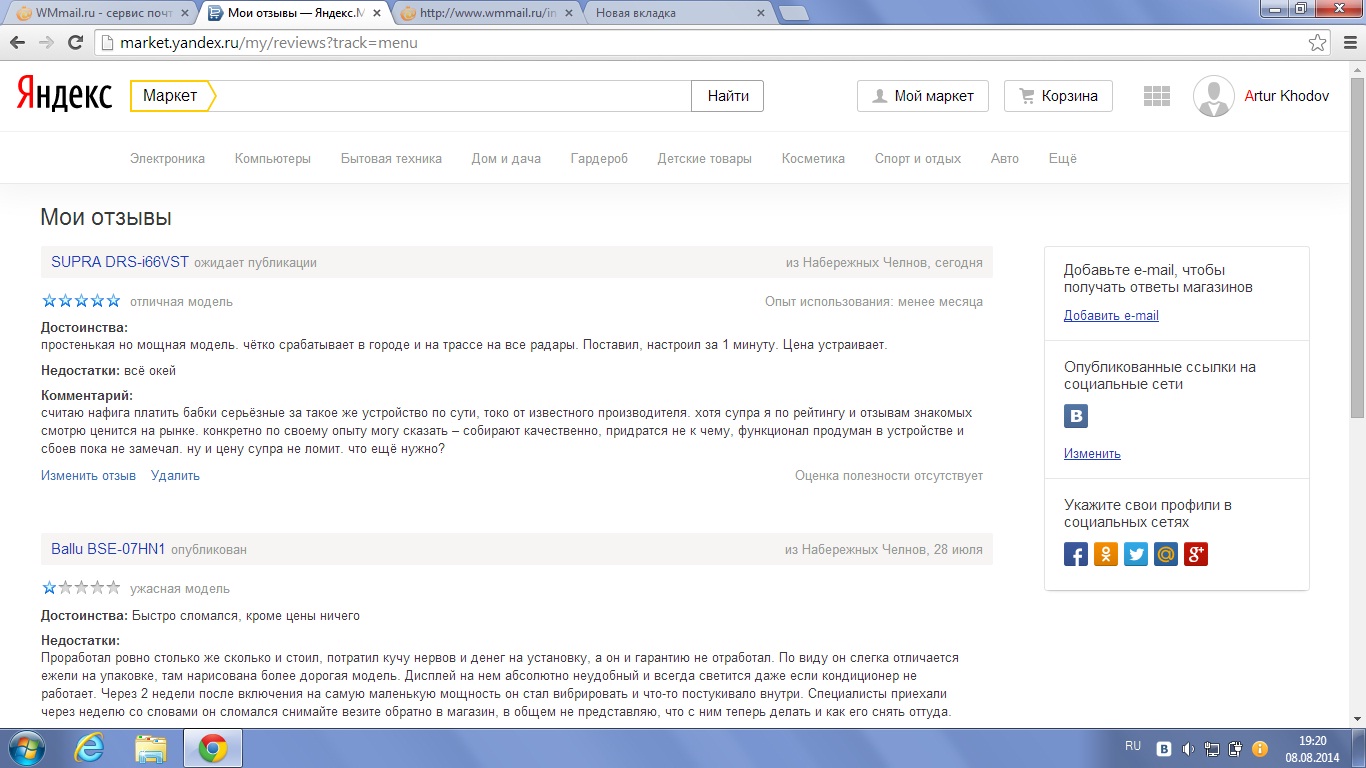Open Ballu BSE-07HN1 product link
Screen dimensions: 1366x768
point(108,549)
